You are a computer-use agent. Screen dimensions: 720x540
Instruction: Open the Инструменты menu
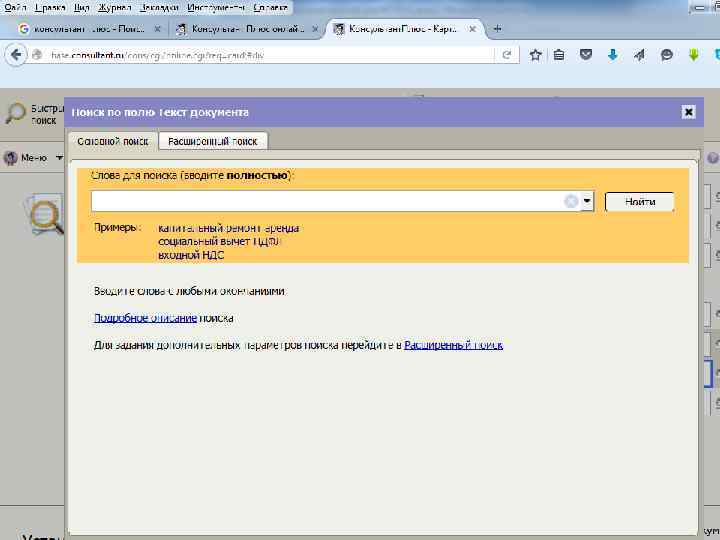(215, 7)
